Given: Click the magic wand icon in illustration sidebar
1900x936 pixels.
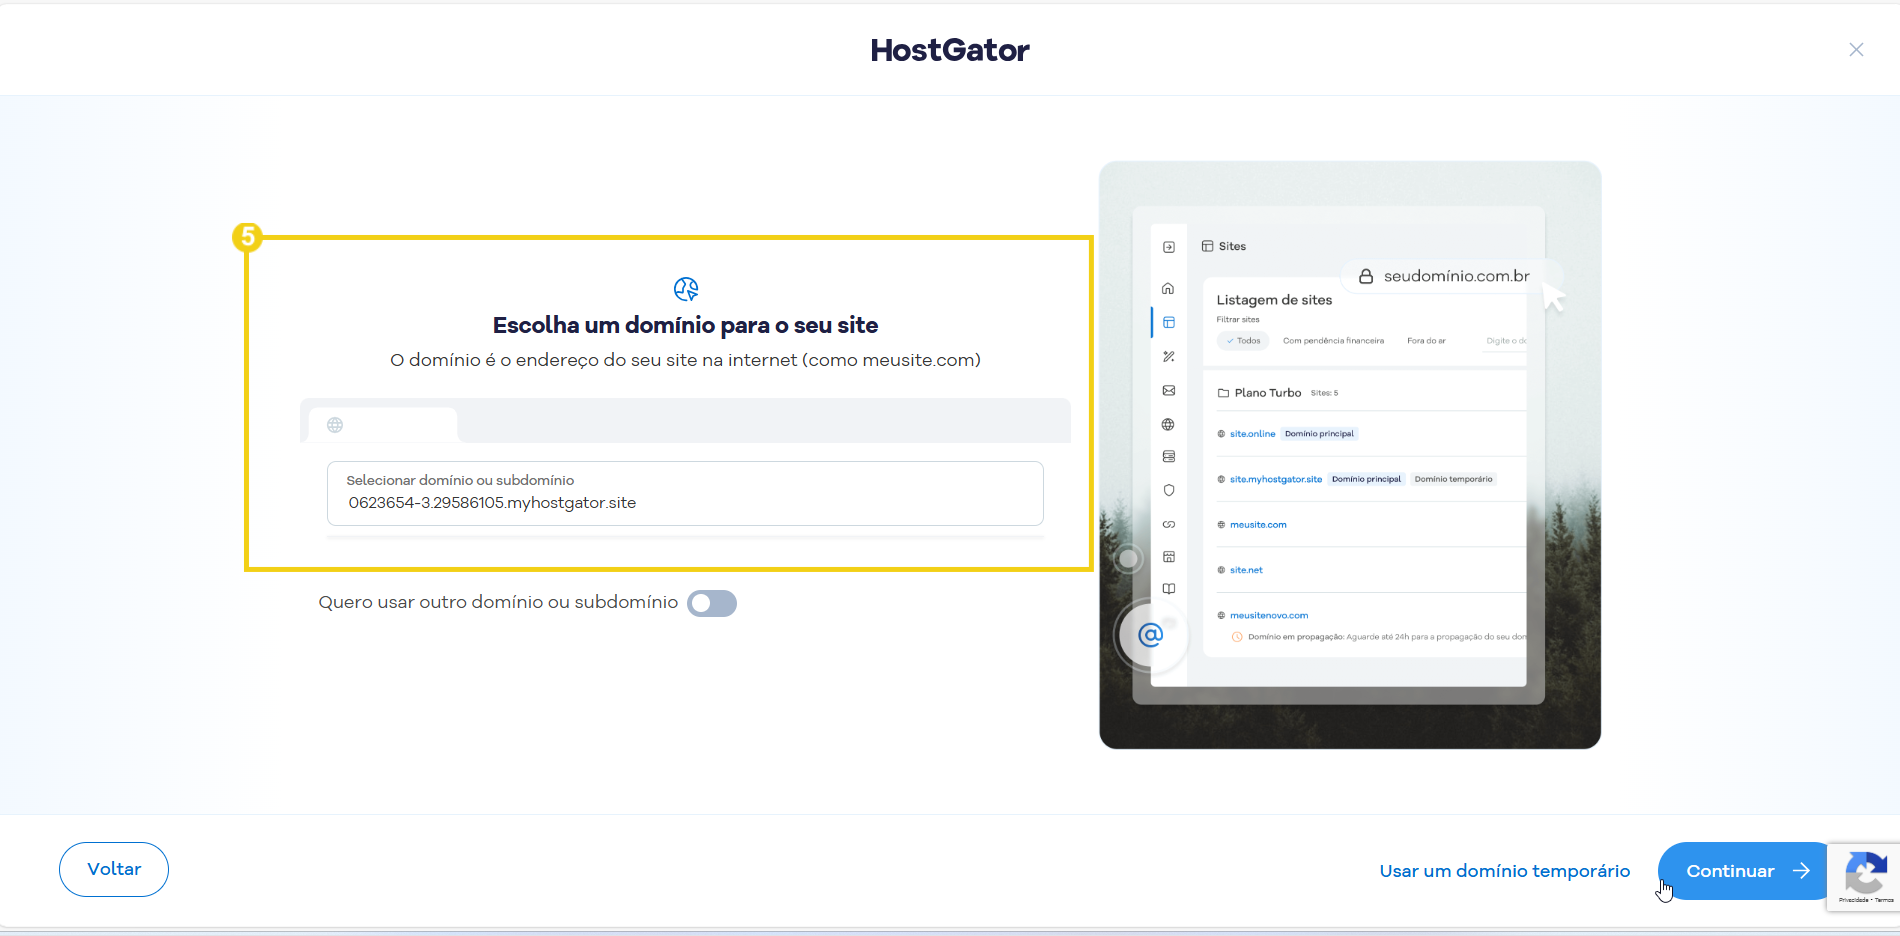Looking at the screenshot, I should tap(1169, 356).
